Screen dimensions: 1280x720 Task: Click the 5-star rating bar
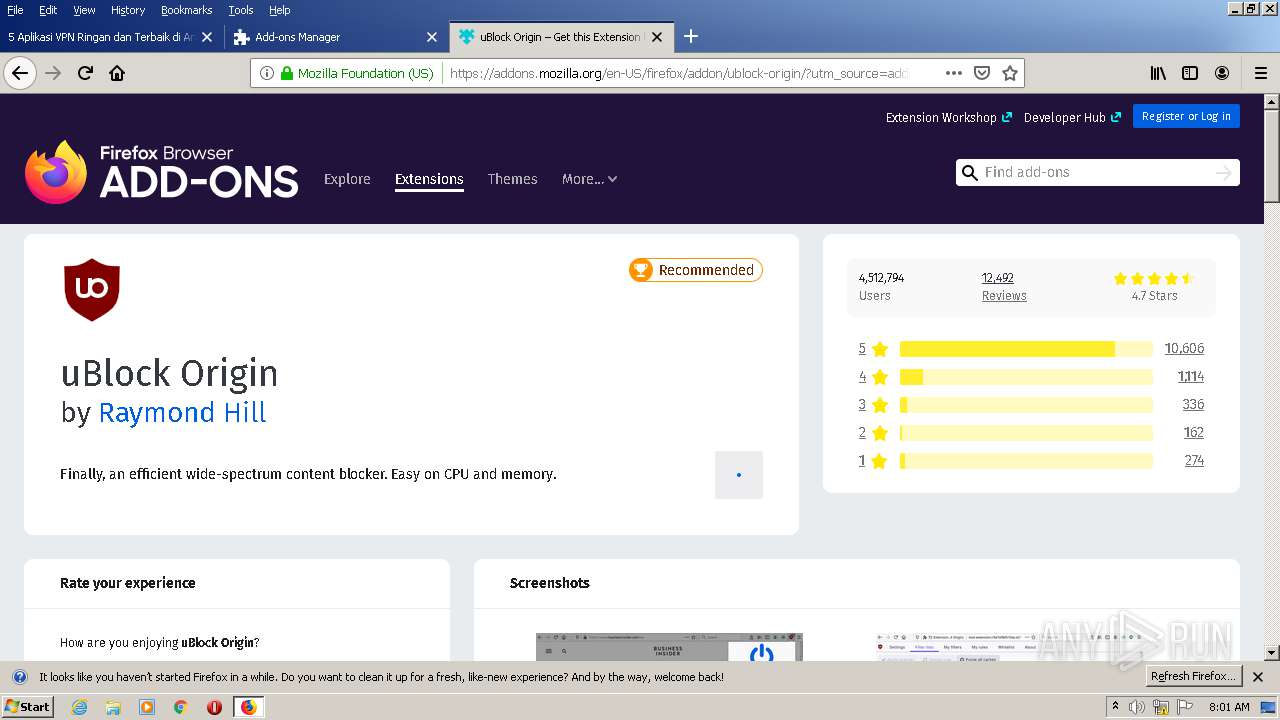1026,349
